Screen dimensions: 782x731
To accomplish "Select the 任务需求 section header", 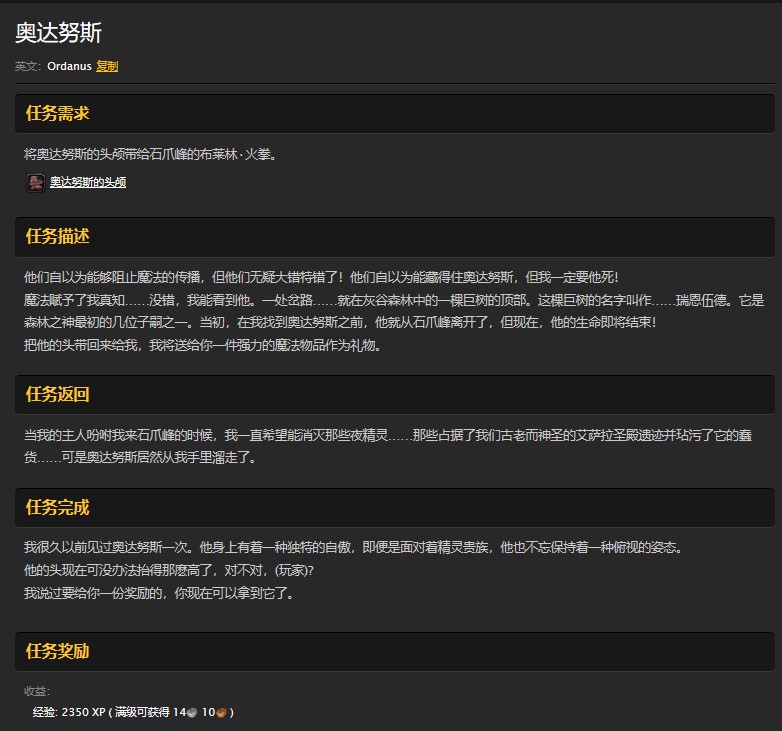I will (x=58, y=113).
